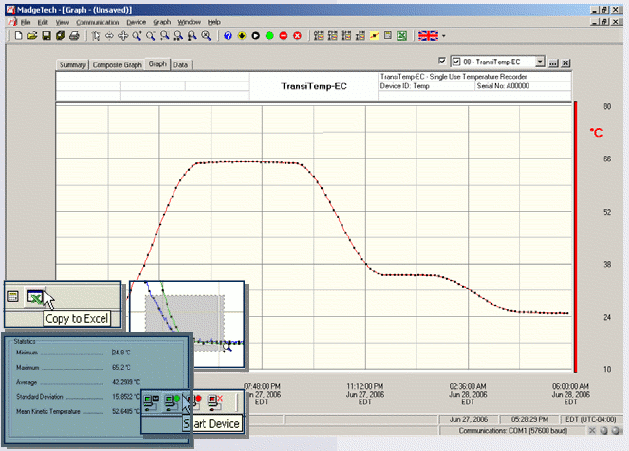Click the green circle start icon
Screen dimensions: 629x451
point(270,36)
